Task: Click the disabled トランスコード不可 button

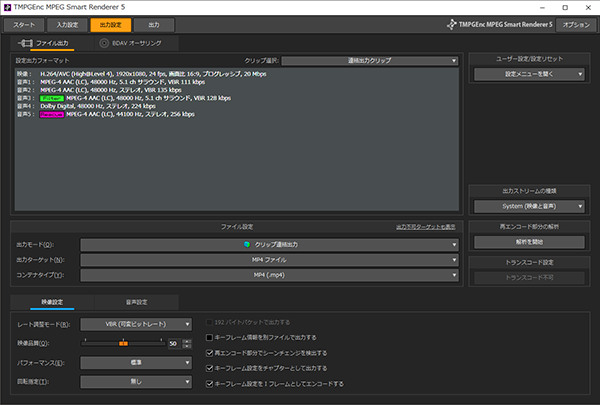Action: pos(529,278)
